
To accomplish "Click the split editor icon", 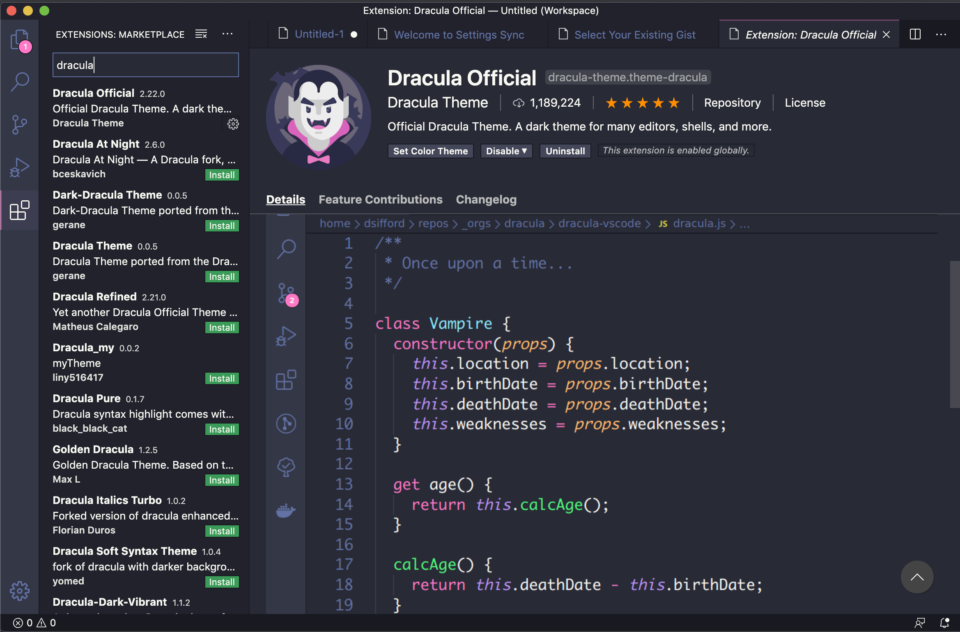I will coord(913,33).
